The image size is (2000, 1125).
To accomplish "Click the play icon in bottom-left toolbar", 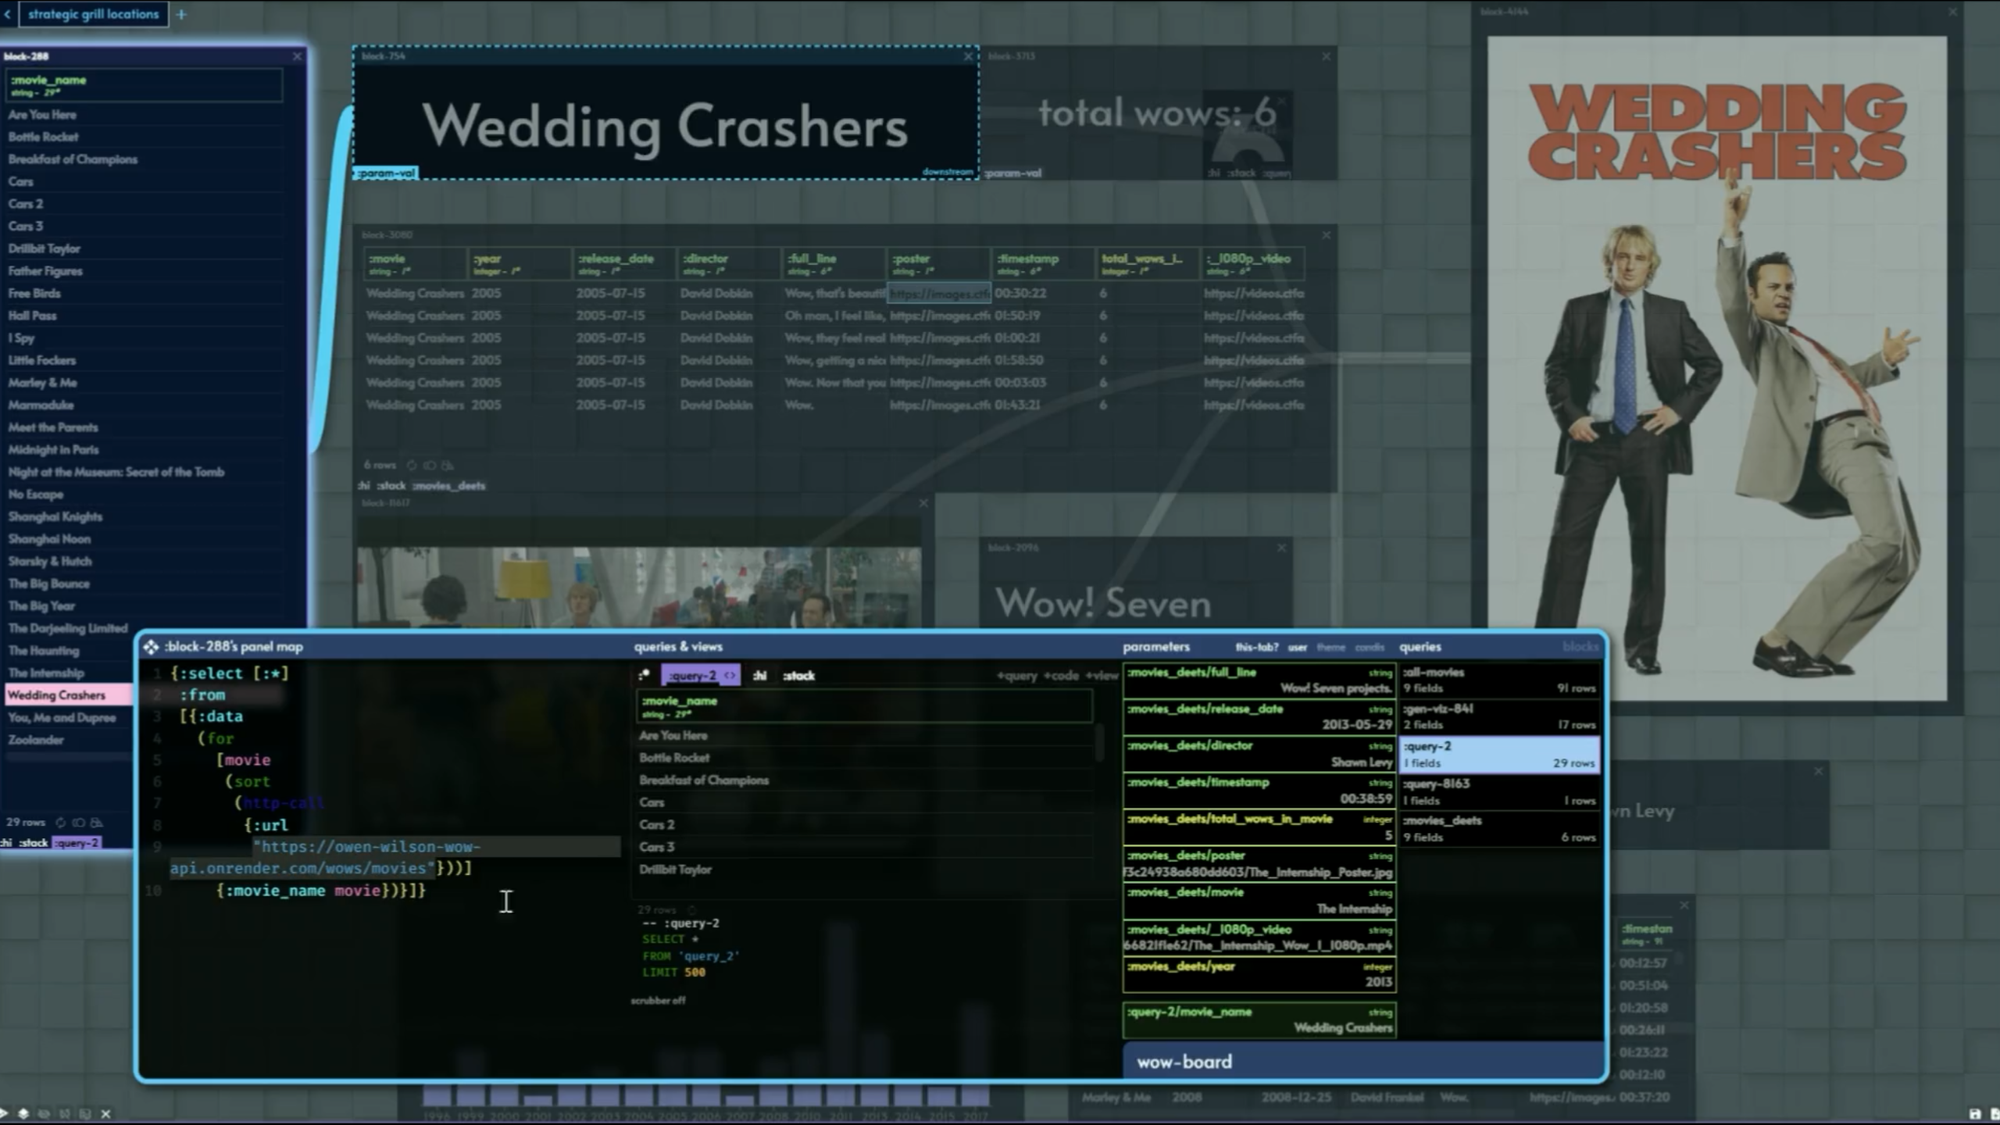I will click(x=5, y=1113).
